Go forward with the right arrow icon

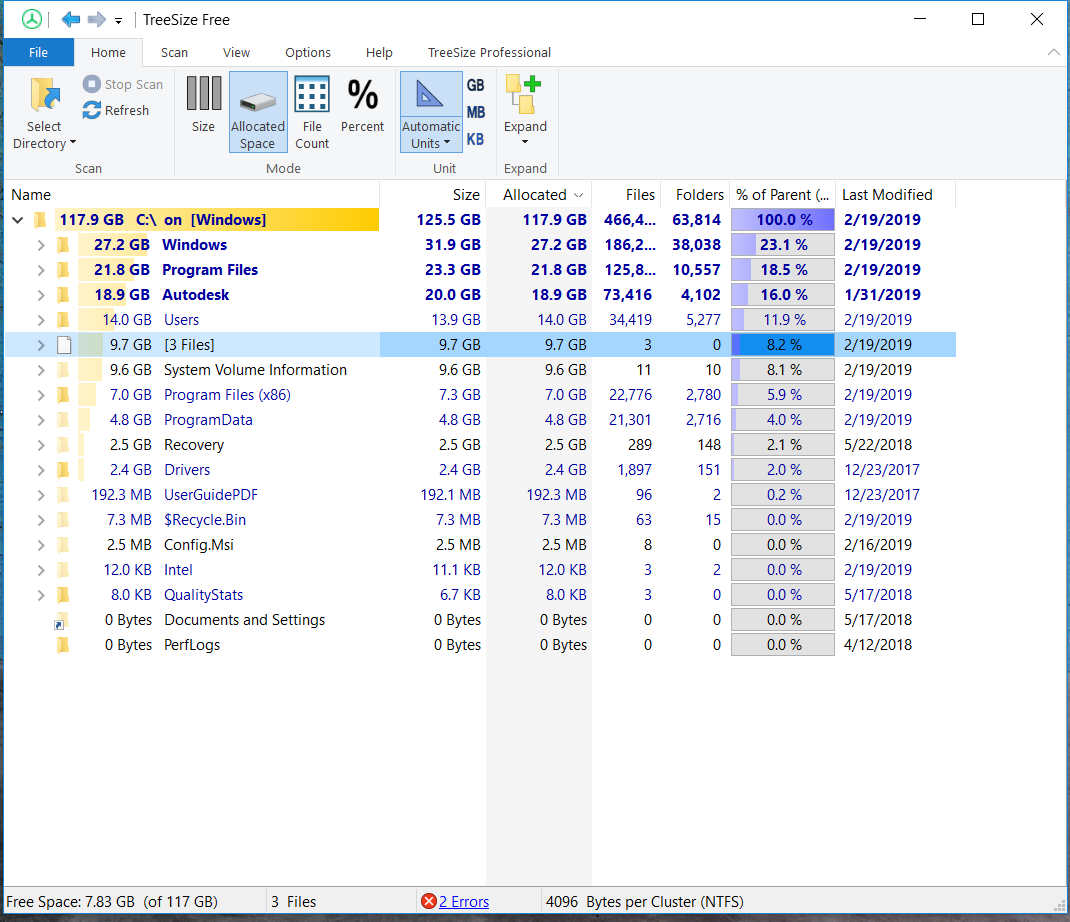[x=96, y=19]
